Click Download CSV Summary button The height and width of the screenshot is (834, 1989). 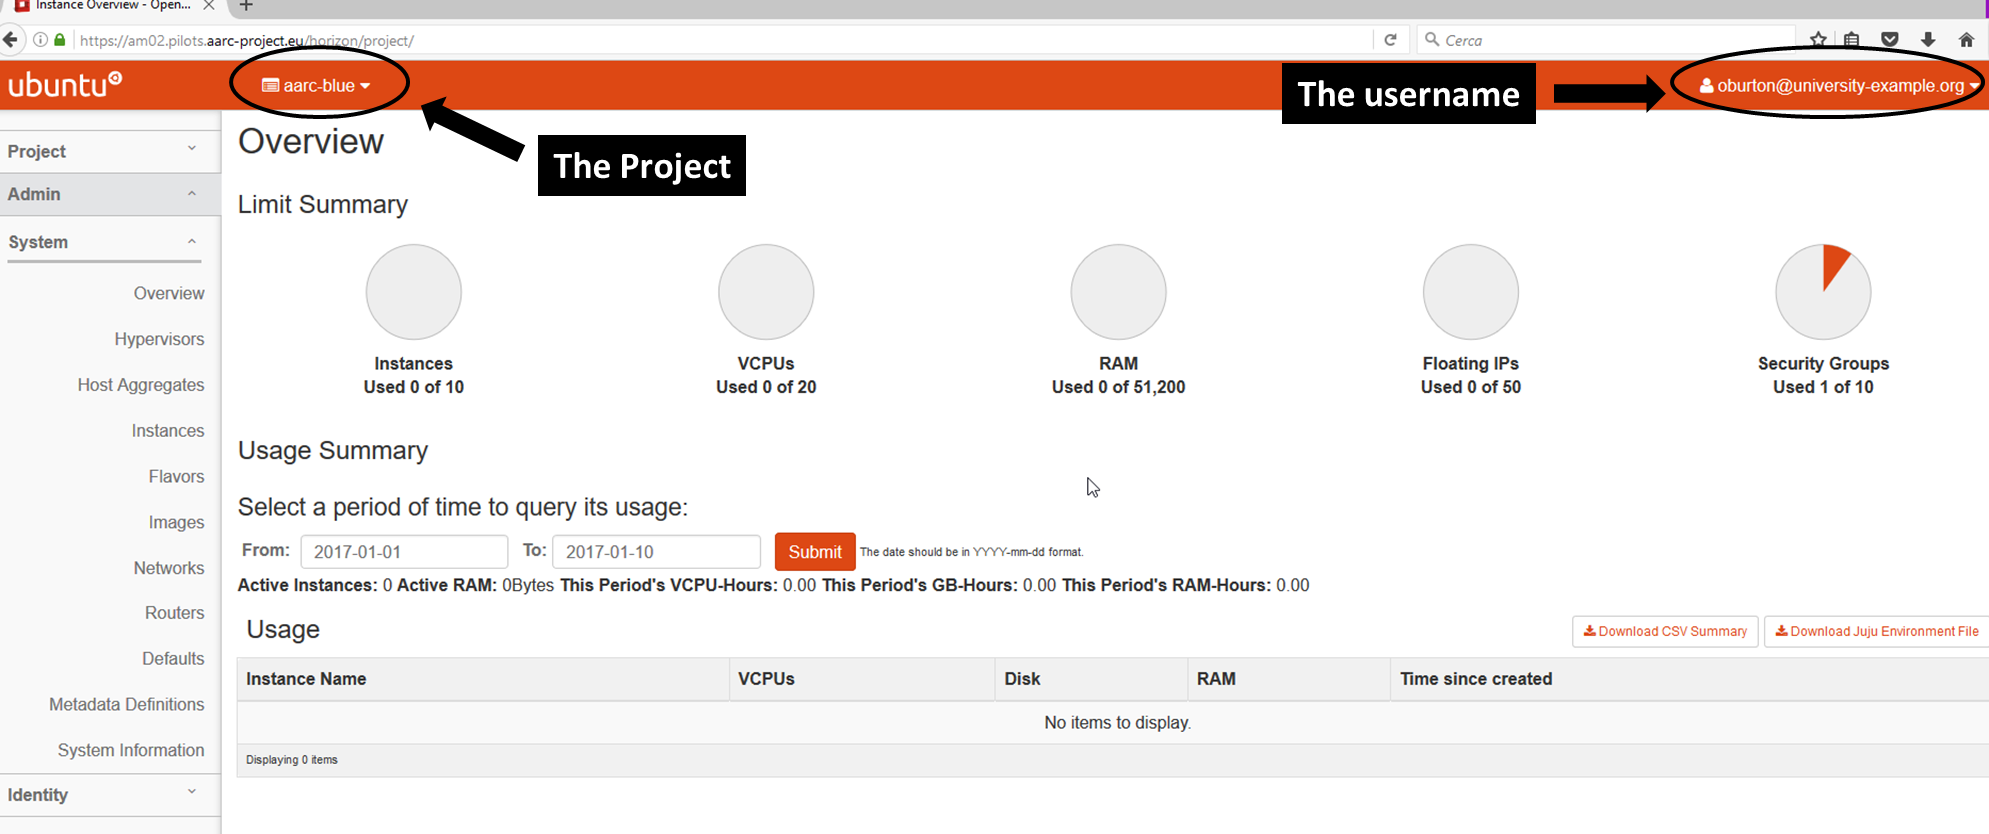pos(1665,632)
